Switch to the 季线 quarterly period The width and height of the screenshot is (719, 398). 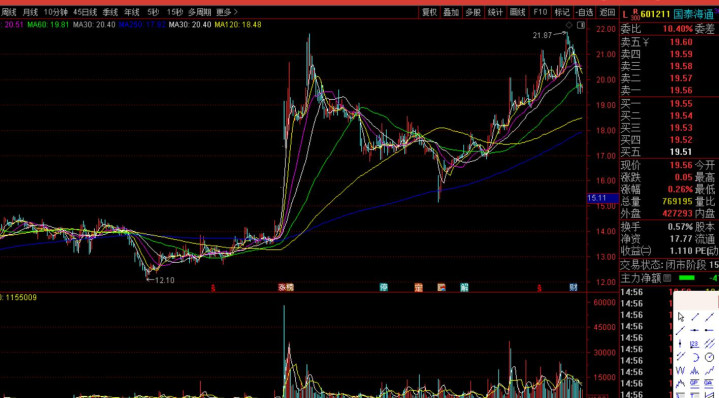click(111, 12)
